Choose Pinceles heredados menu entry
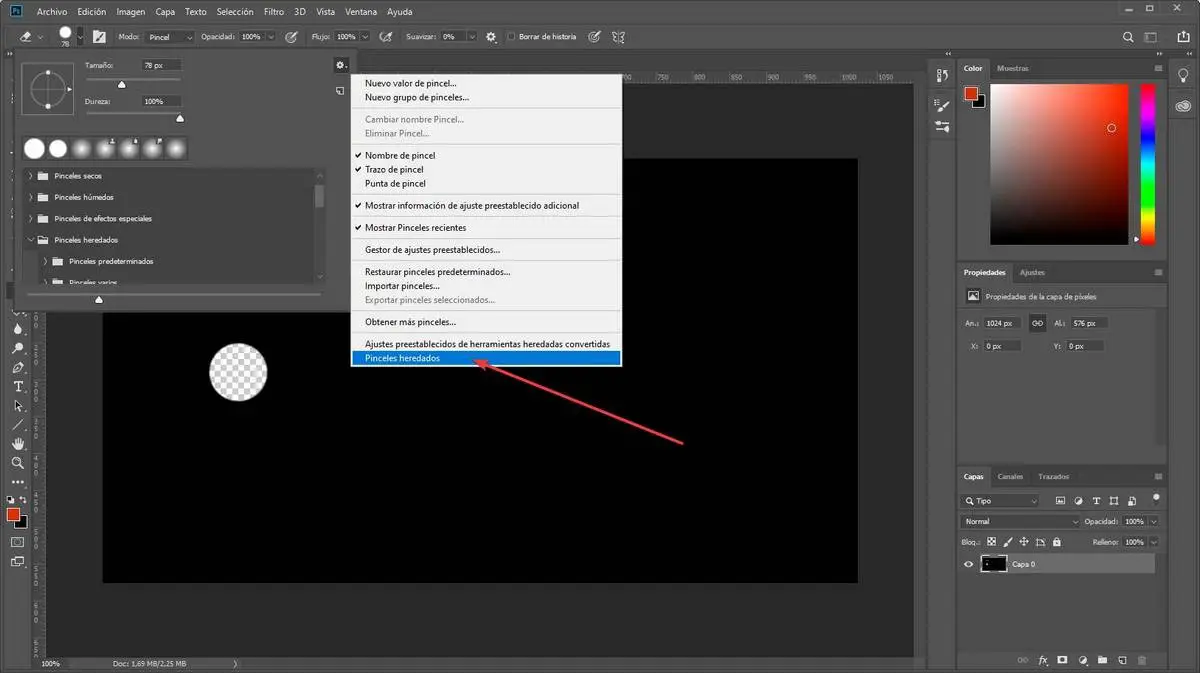This screenshot has width=1200, height=673. [x=486, y=358]
